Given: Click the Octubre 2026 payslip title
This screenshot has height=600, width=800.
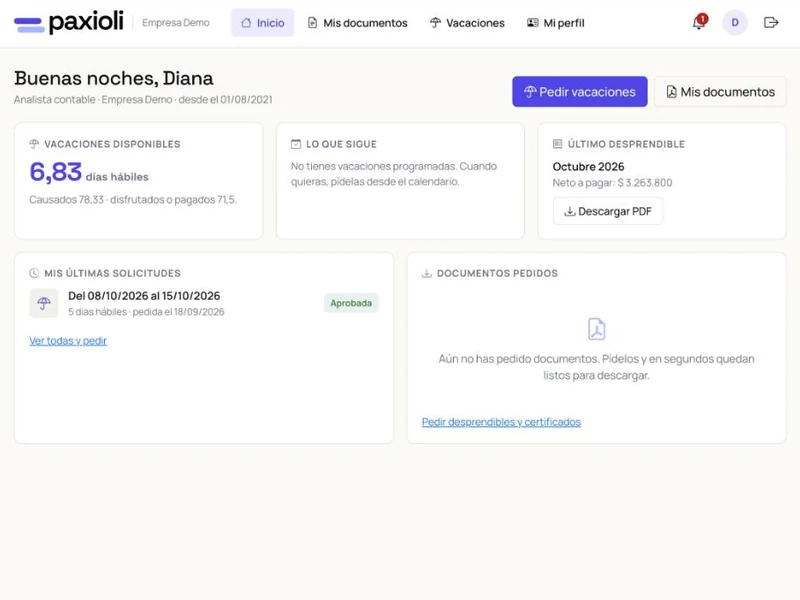Looking at the screenshot, I should click(x=588, y=167).
